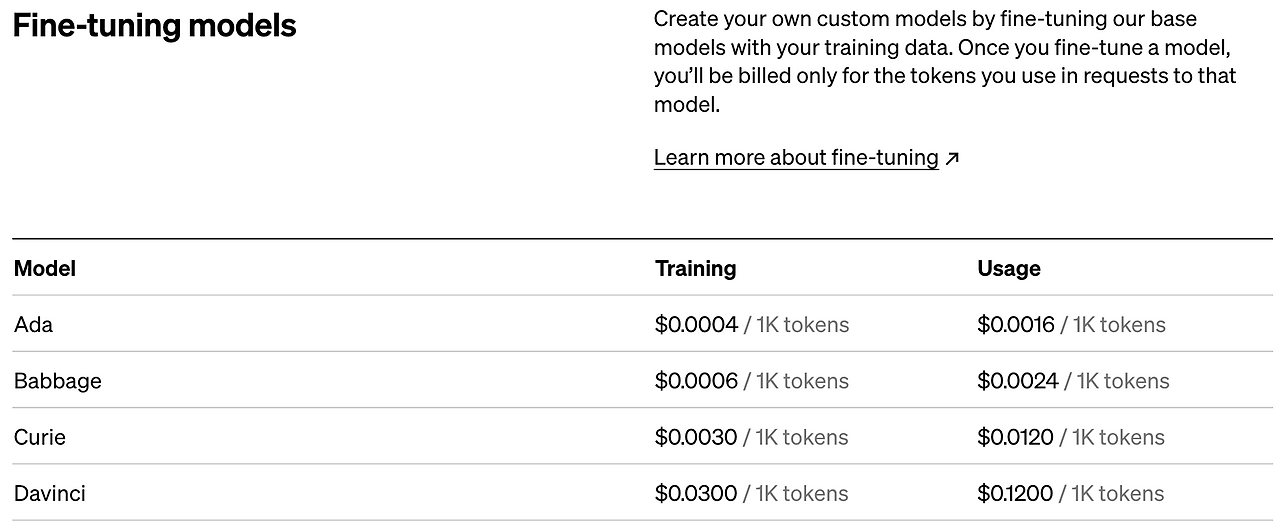Click the arrow icon beside the fine-tuning link
This screenshot has height=527, width=1280.
tap(952, 158)
